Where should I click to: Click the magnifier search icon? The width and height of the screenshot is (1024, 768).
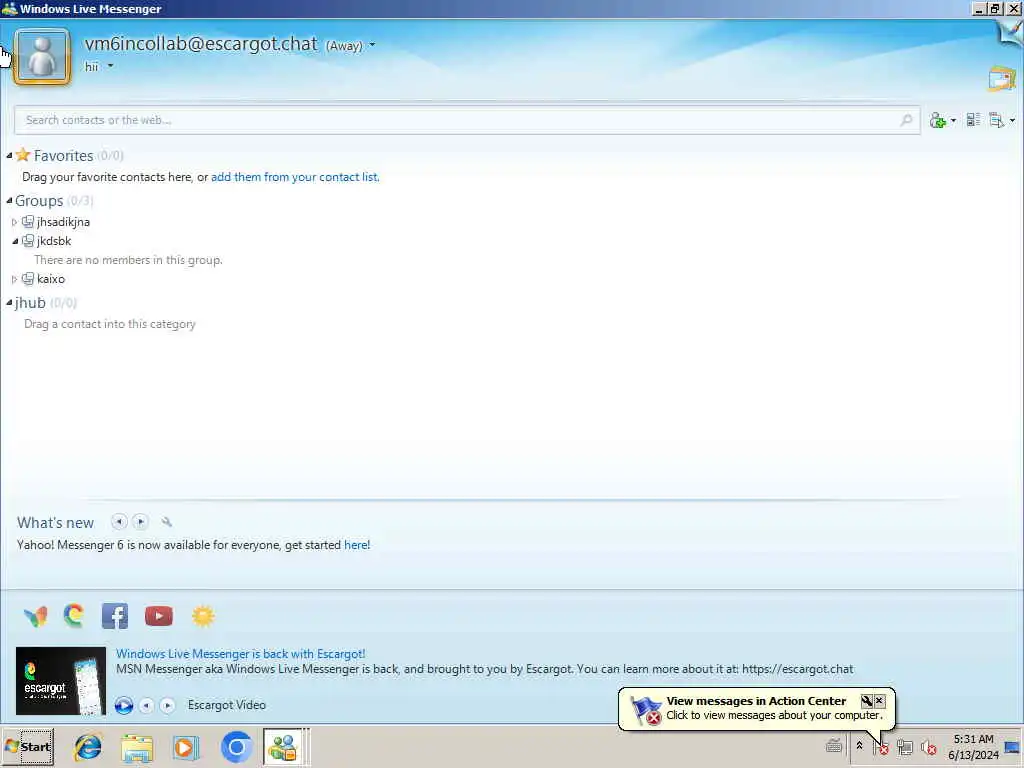tap(906, 120)
